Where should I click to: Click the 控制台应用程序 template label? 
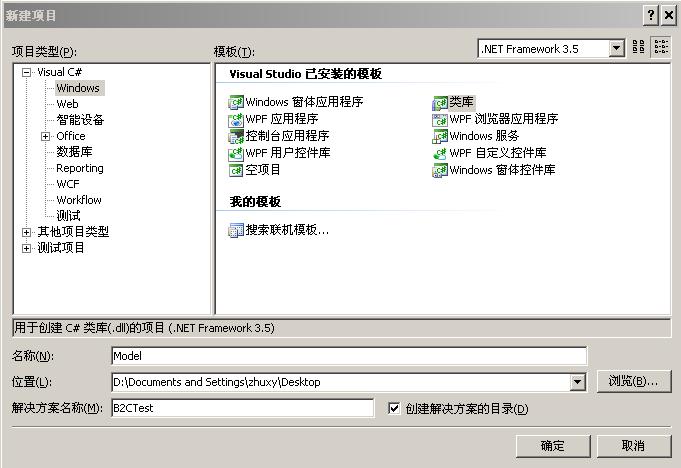[288, 136]
